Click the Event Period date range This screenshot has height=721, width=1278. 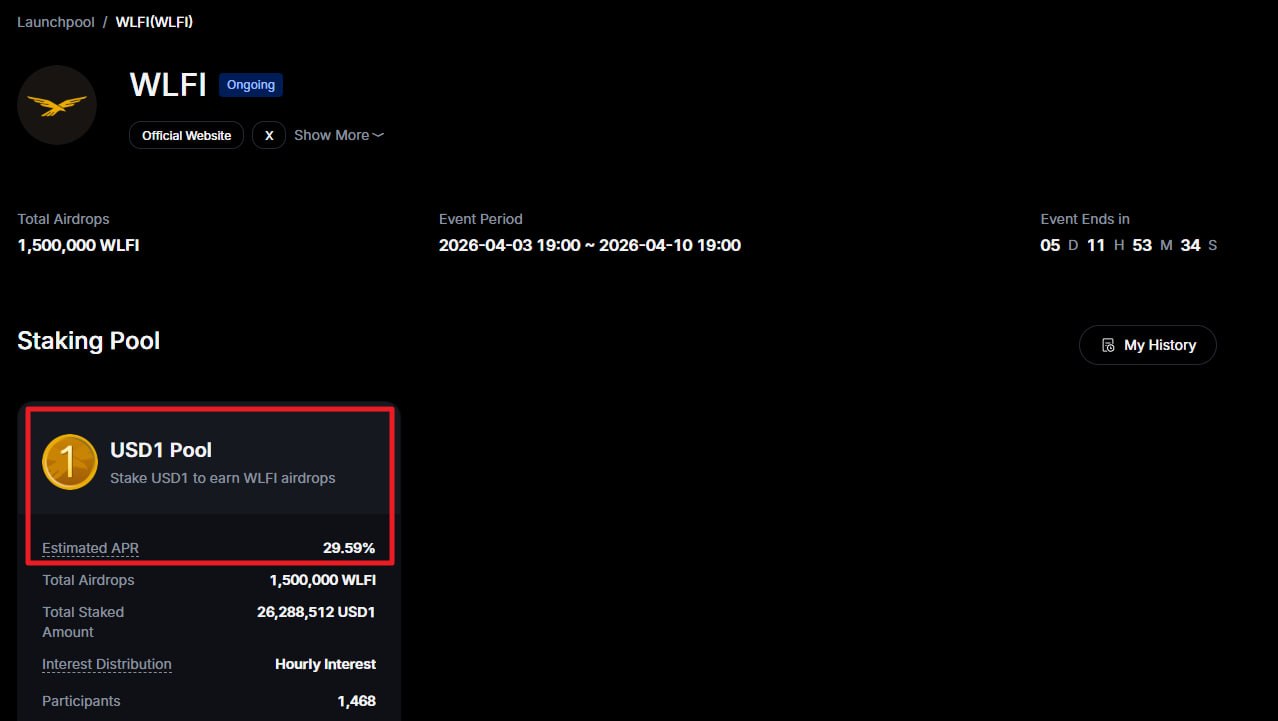point(590,245)
